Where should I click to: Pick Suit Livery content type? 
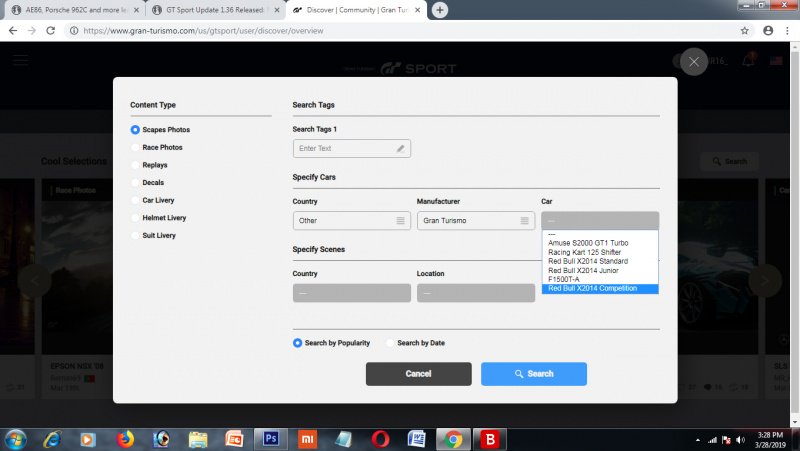pyautogui.click(x=153, y=235)
